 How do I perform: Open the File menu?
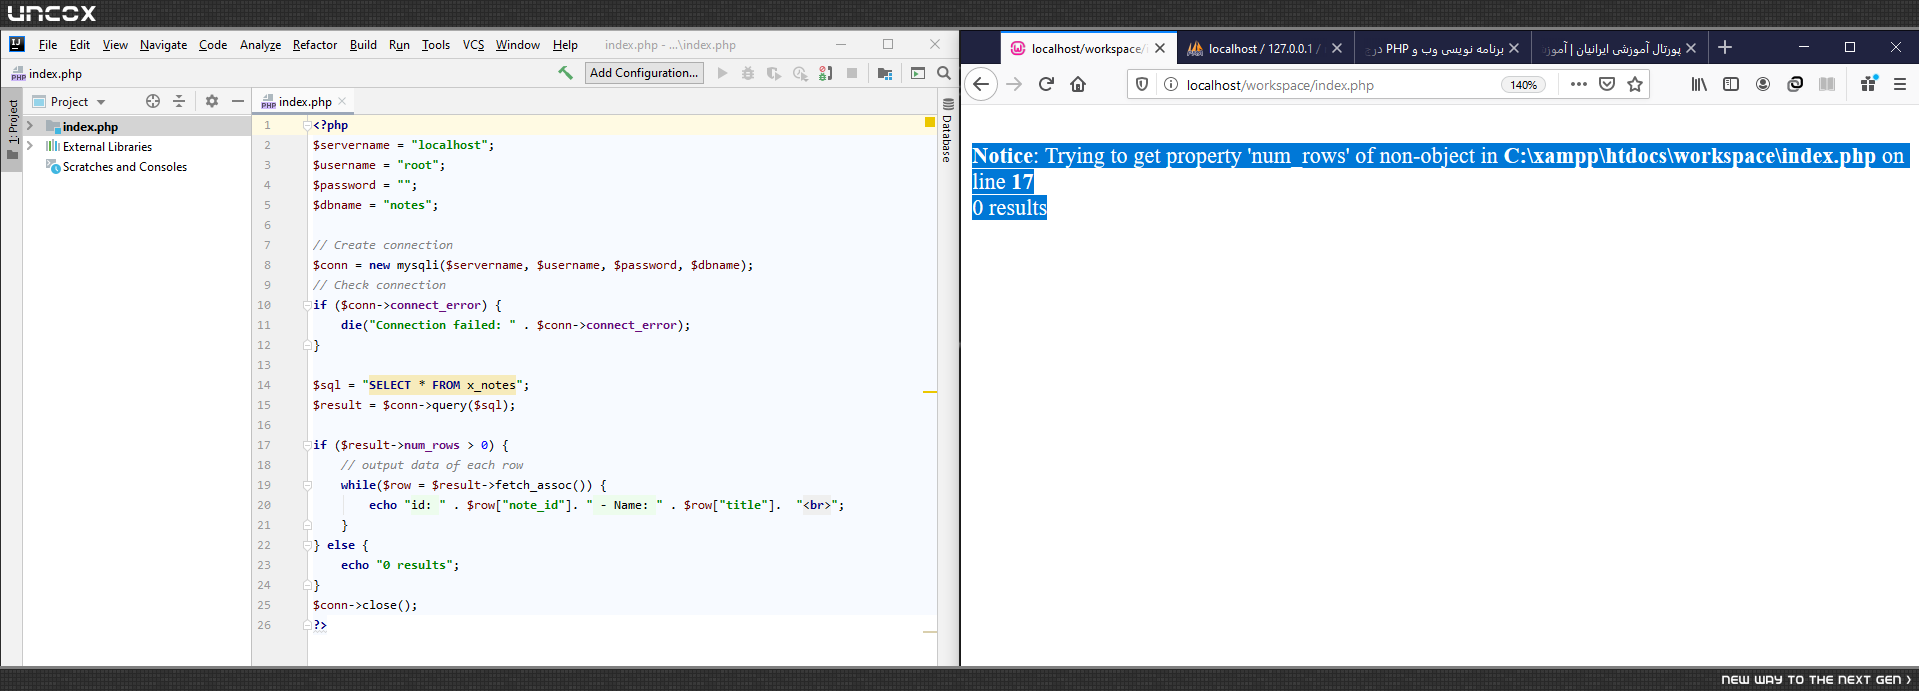pos(48,45)
